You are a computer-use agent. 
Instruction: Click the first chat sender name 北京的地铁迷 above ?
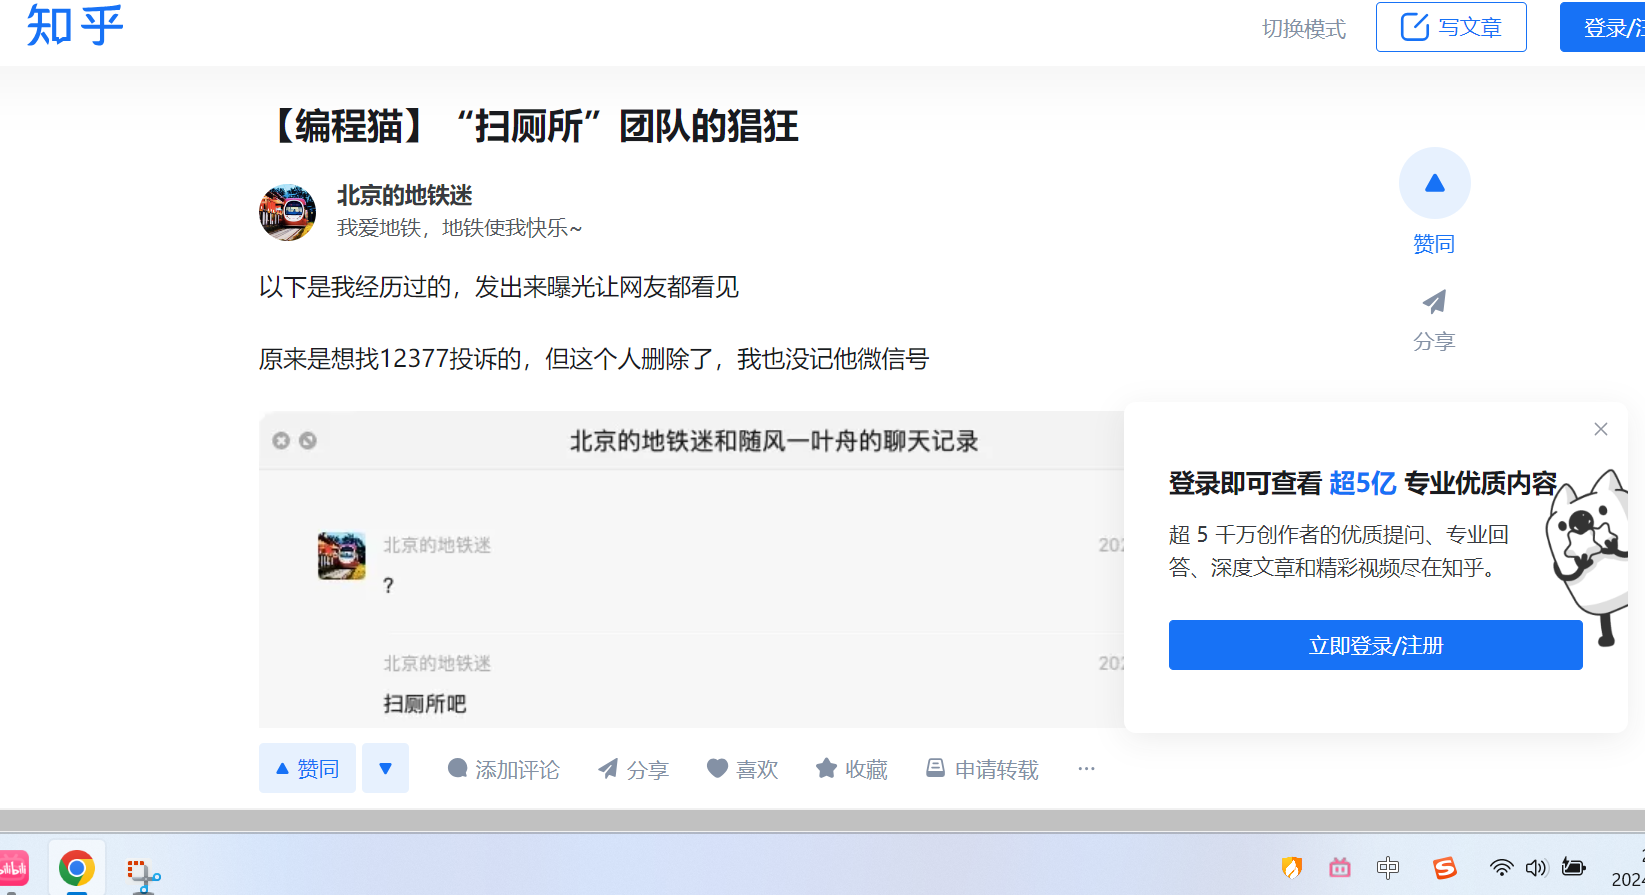click(437, 545)
